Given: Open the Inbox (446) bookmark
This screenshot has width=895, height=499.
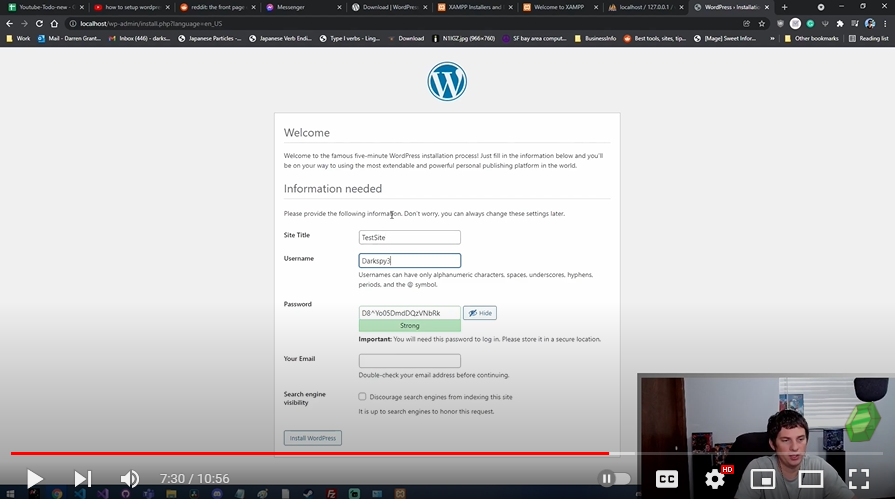Looking at the screenshot, I should point(139,38).
